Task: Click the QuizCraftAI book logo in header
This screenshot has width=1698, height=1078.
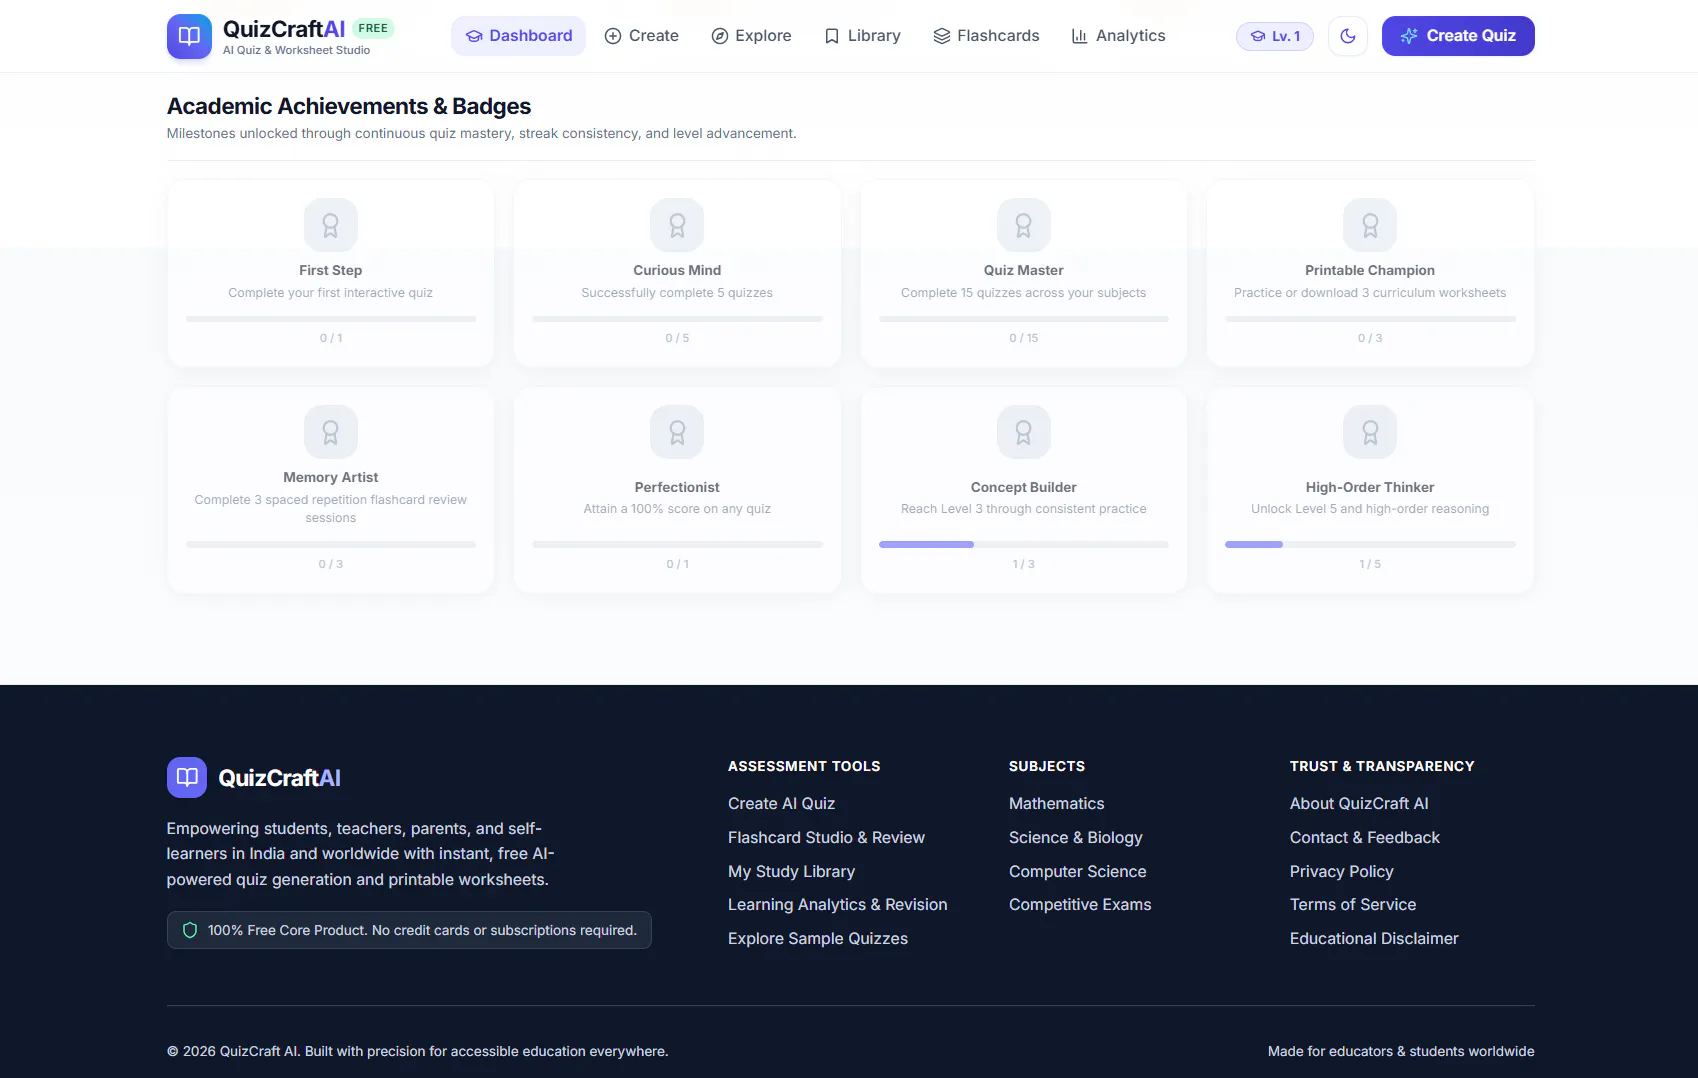Action: coord(189,36)
